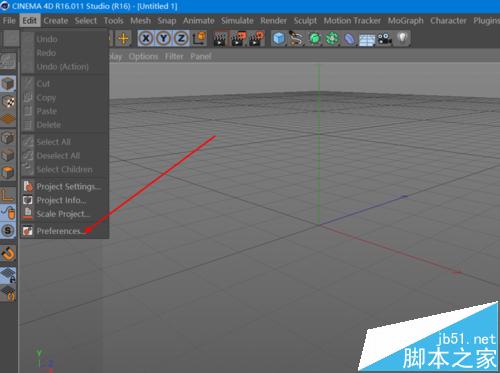This screenshot has height=373, width=500.
Task: Toggle the Z axis lock
Action: pyautogui.click(x=181, y=39)
